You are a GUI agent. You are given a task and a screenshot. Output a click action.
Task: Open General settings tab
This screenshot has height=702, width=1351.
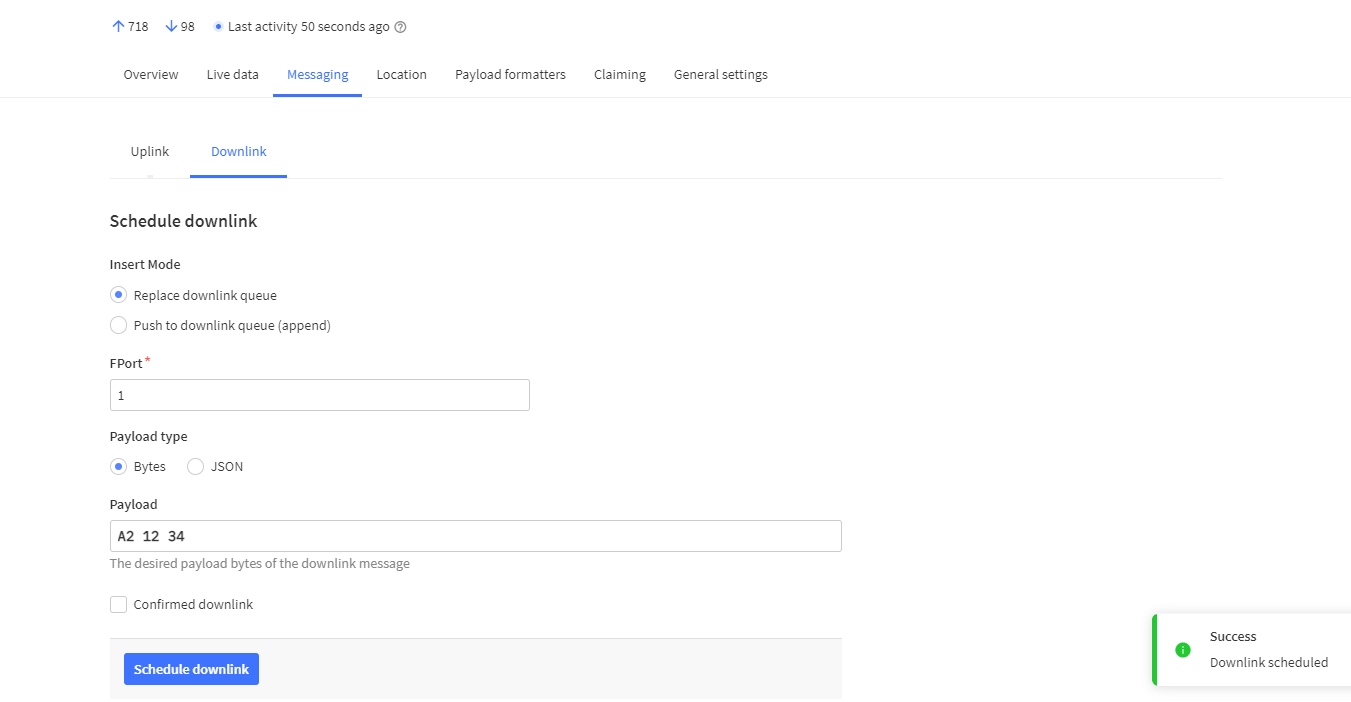[721, 75]
